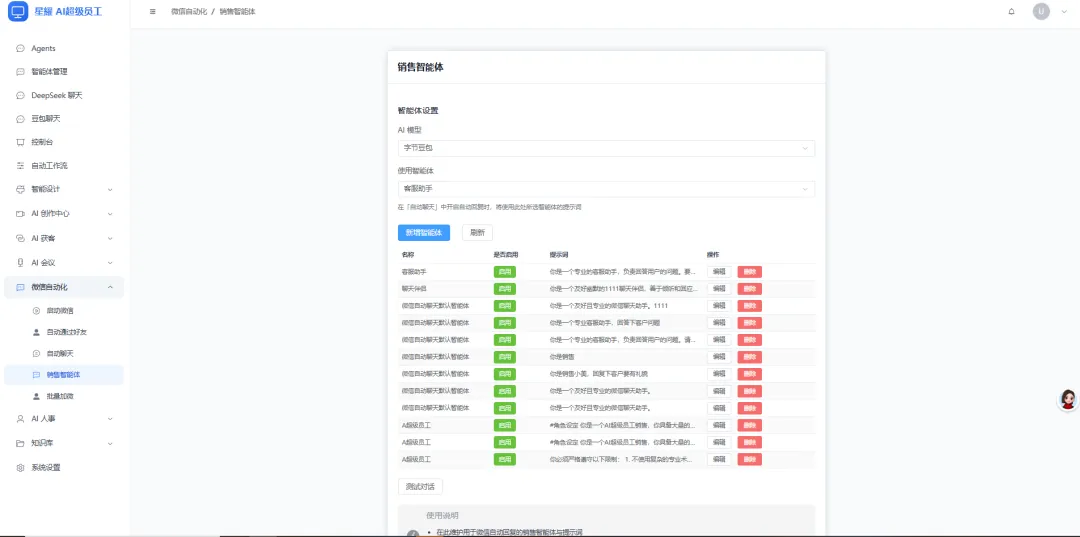Select 销售智能体 in the sidebar
Image resolution: width=1080 pixels, height=537 pixels.
[x=64, y=375]
